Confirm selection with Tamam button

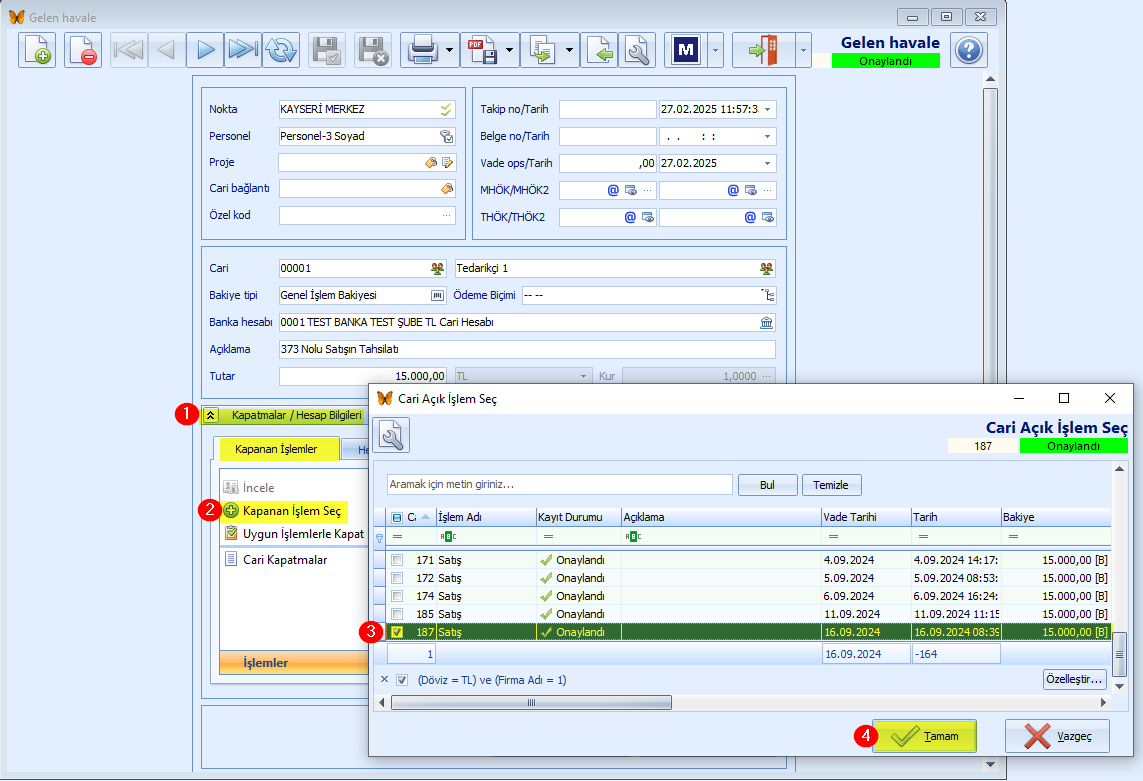[924, 737]
